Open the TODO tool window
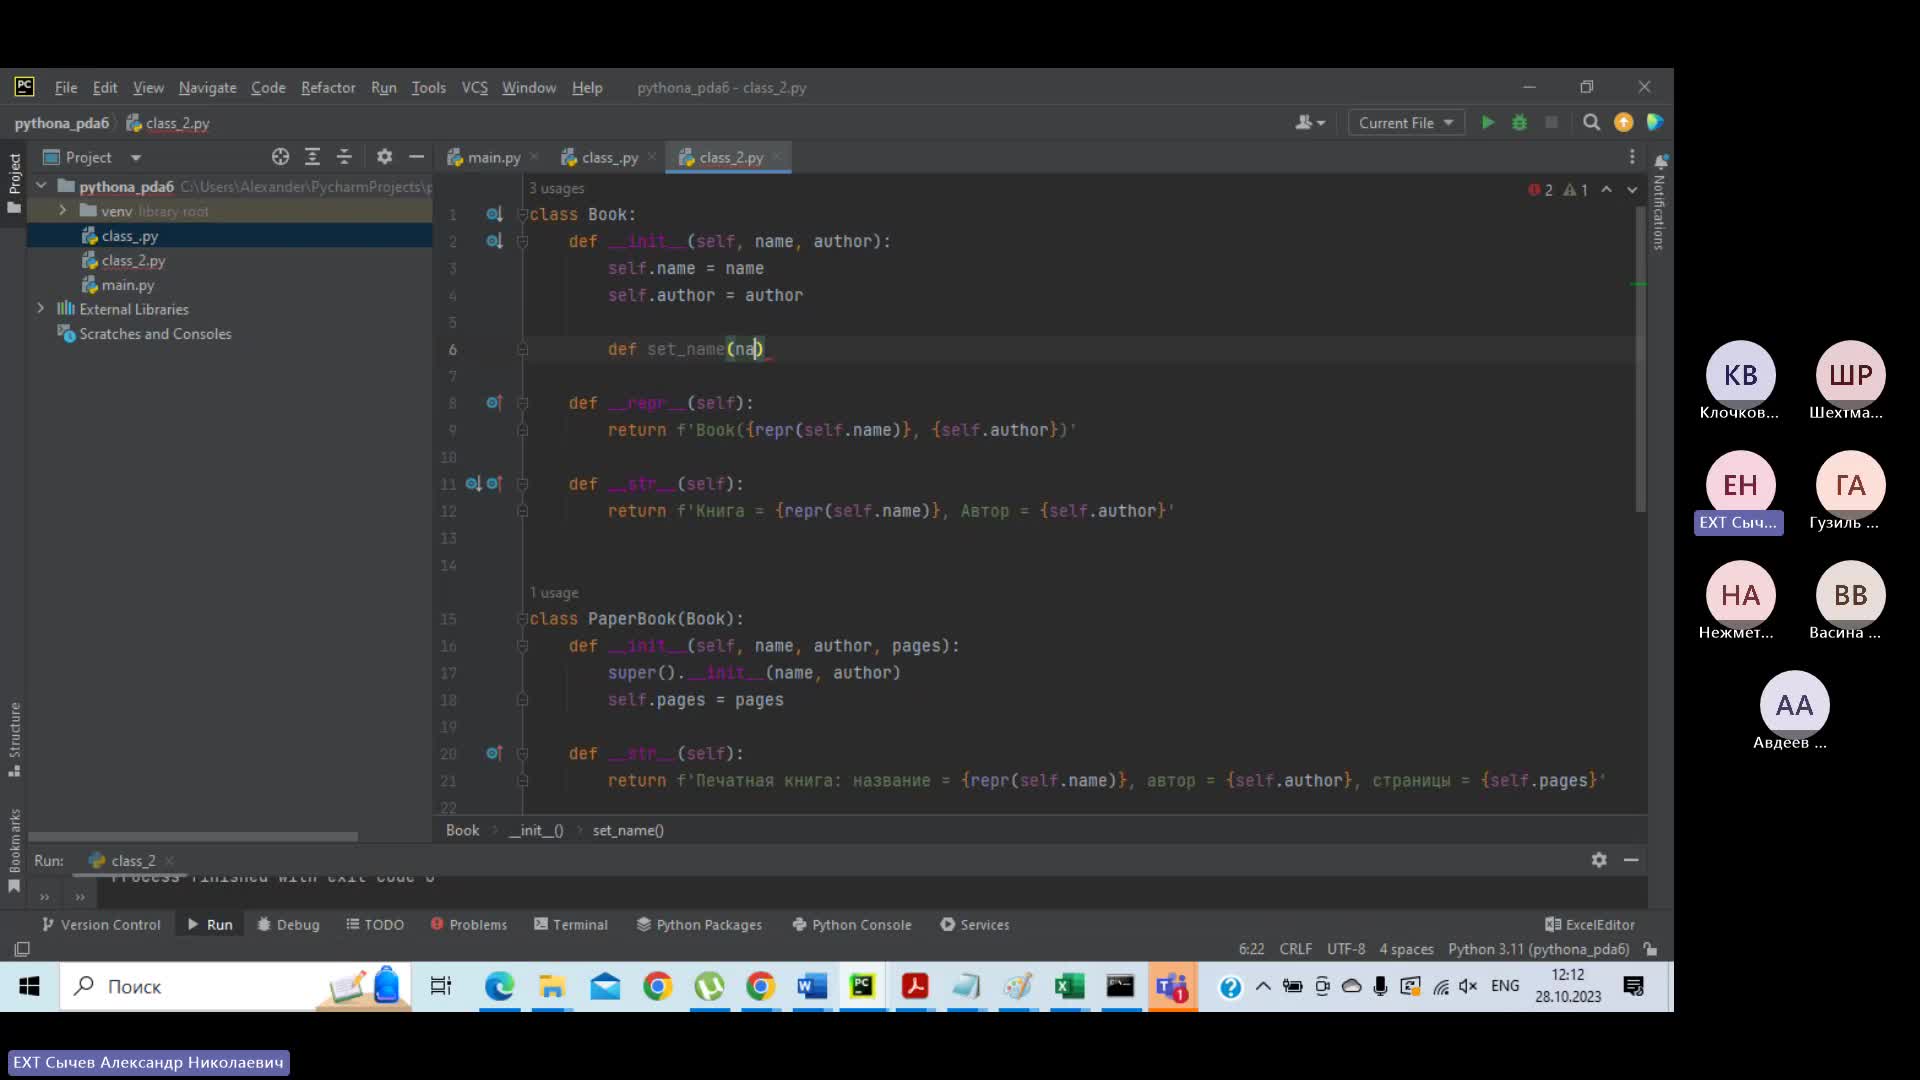1920x1080 pixels. click(375, 925)
